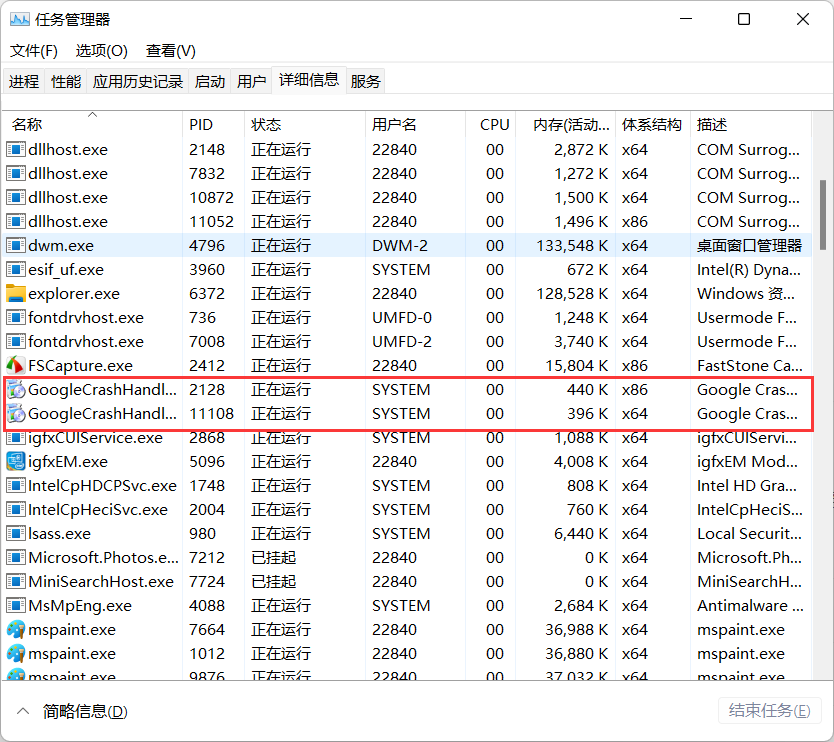Click the icon of dllhost.exe PID 2148
Viewport: 834px width, 742px height.
16,149
